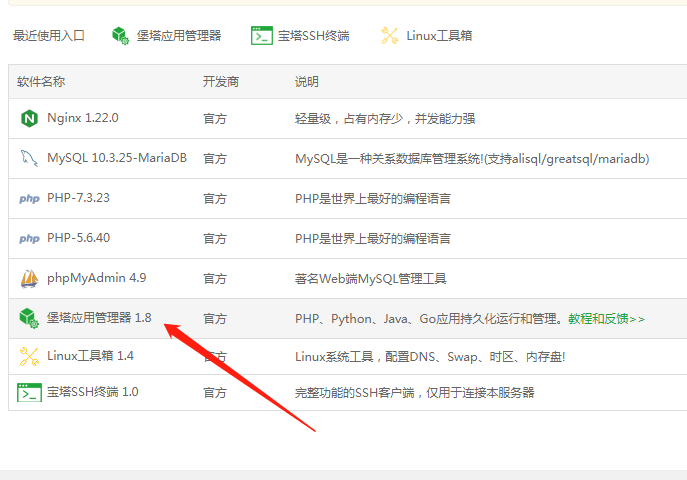Click description 完整功能的SSH客户端，仅用于连接本服务器
Image resolution: width=687 pixels, height=480 pixels.
[x=414, y=393]
